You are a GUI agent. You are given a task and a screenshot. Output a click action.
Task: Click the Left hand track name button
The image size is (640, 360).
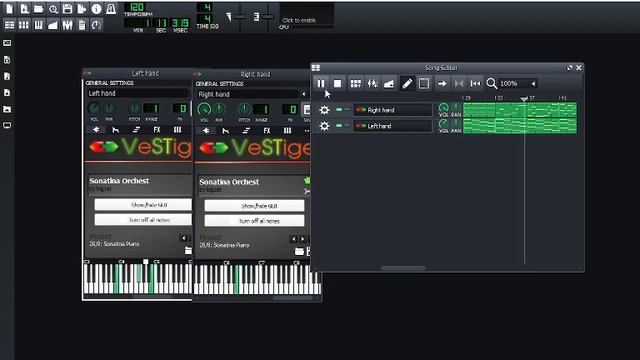392,126
